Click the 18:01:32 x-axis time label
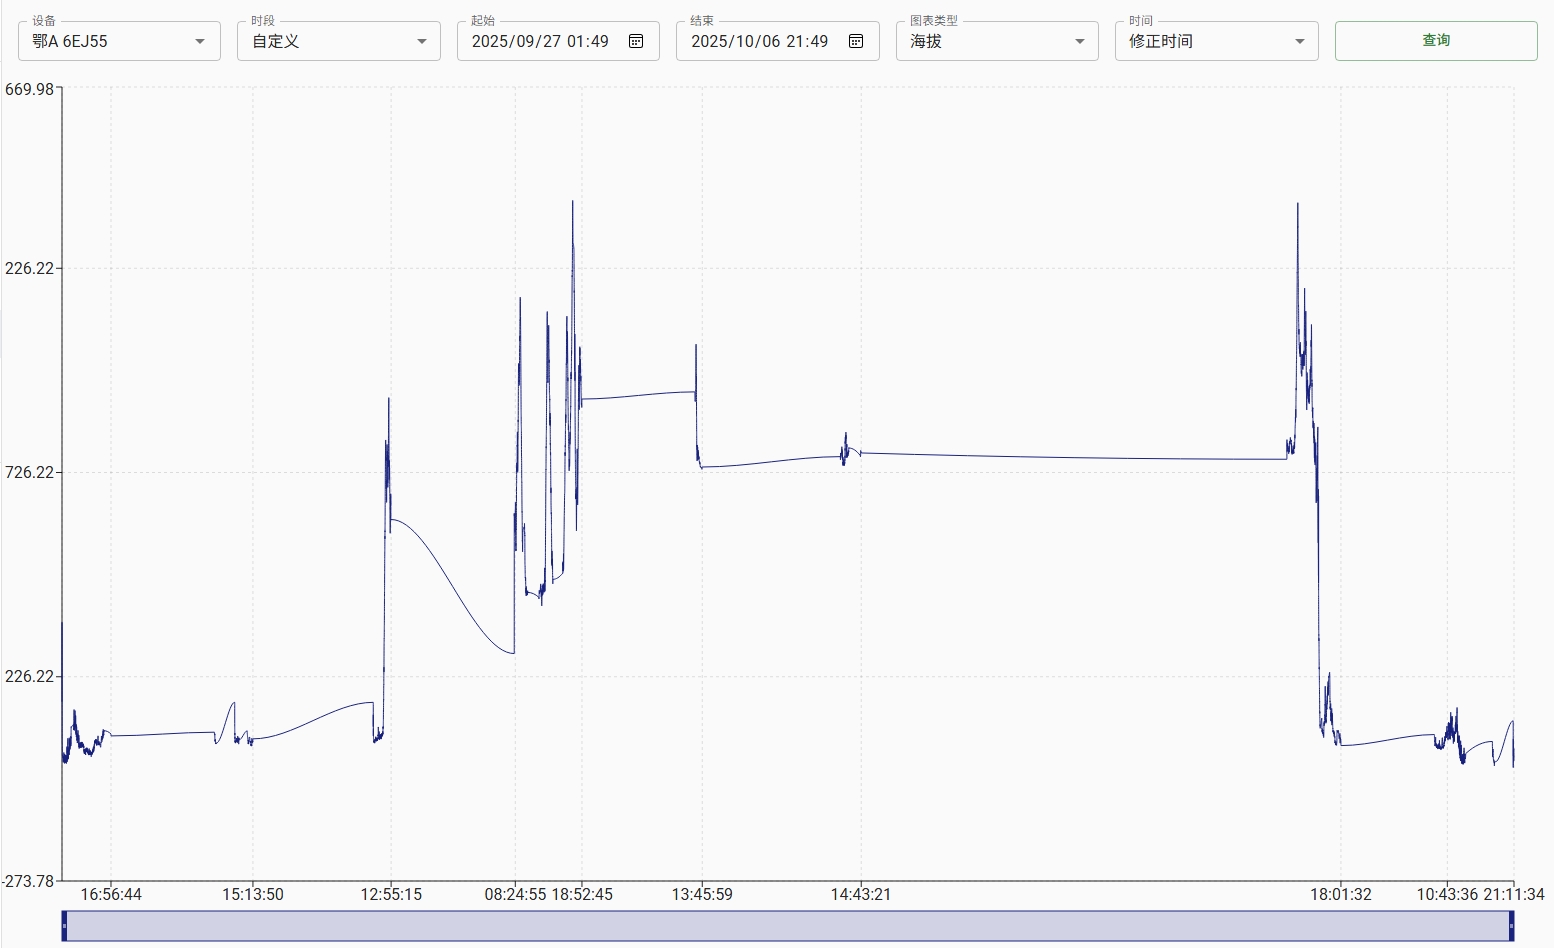Viewport: 1554px width, 948px height. coord(1341,894)
